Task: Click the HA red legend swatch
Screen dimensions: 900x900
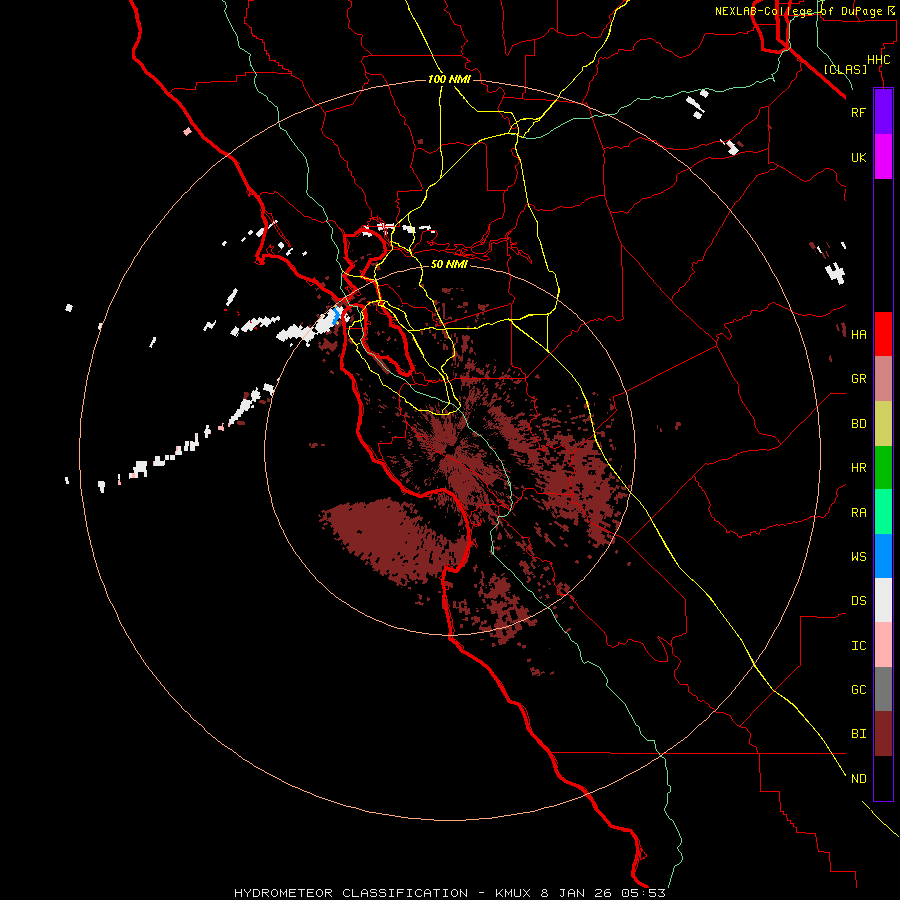Action: pos(883,334)
